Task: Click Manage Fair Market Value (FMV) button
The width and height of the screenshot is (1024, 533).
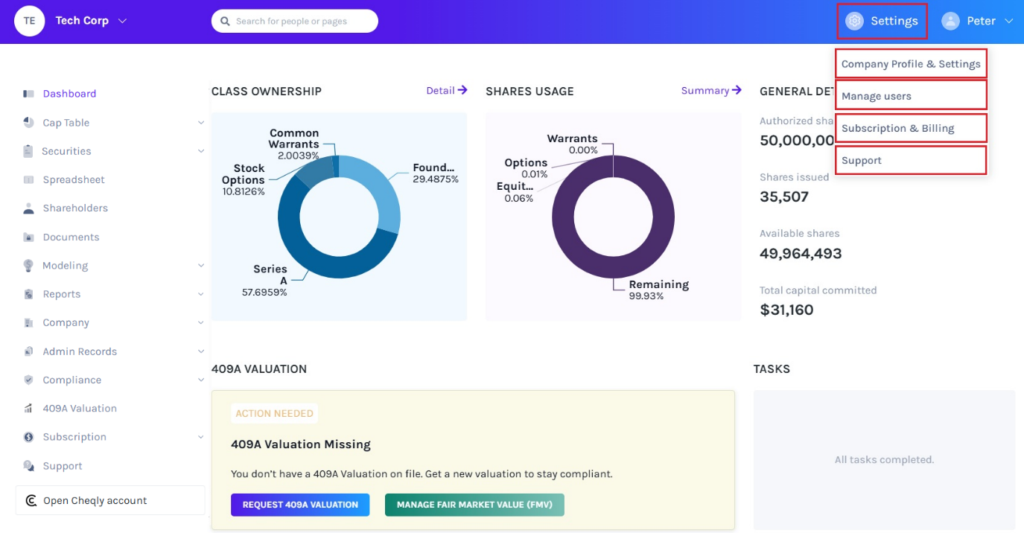Action: [x=473, y=505]
